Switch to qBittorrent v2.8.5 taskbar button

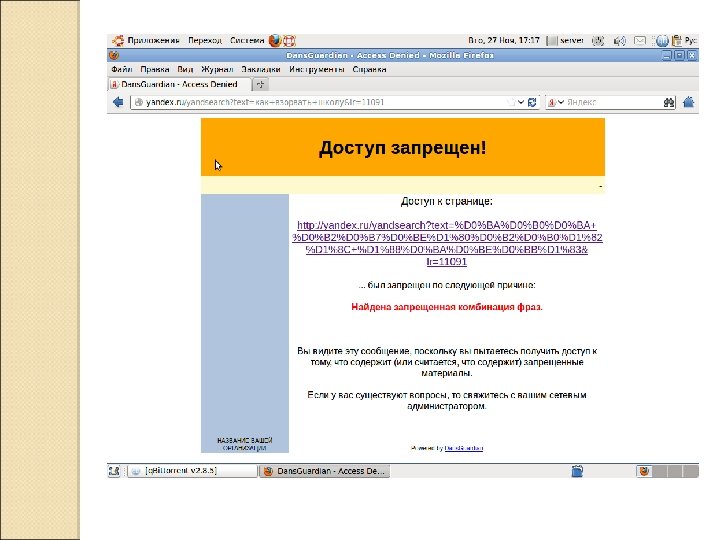pos(192,471)
